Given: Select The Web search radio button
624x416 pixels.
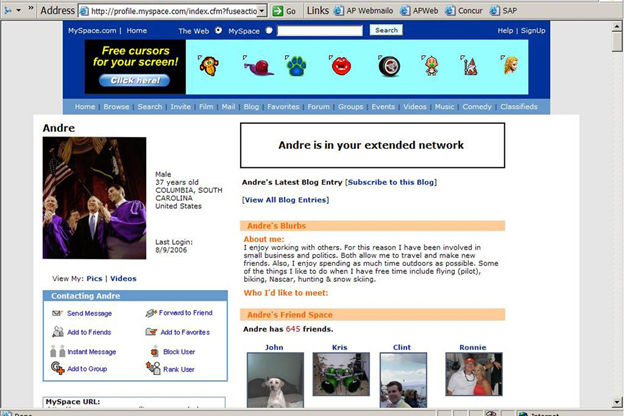Looking at the screenshot, I should tap(218, 30).
